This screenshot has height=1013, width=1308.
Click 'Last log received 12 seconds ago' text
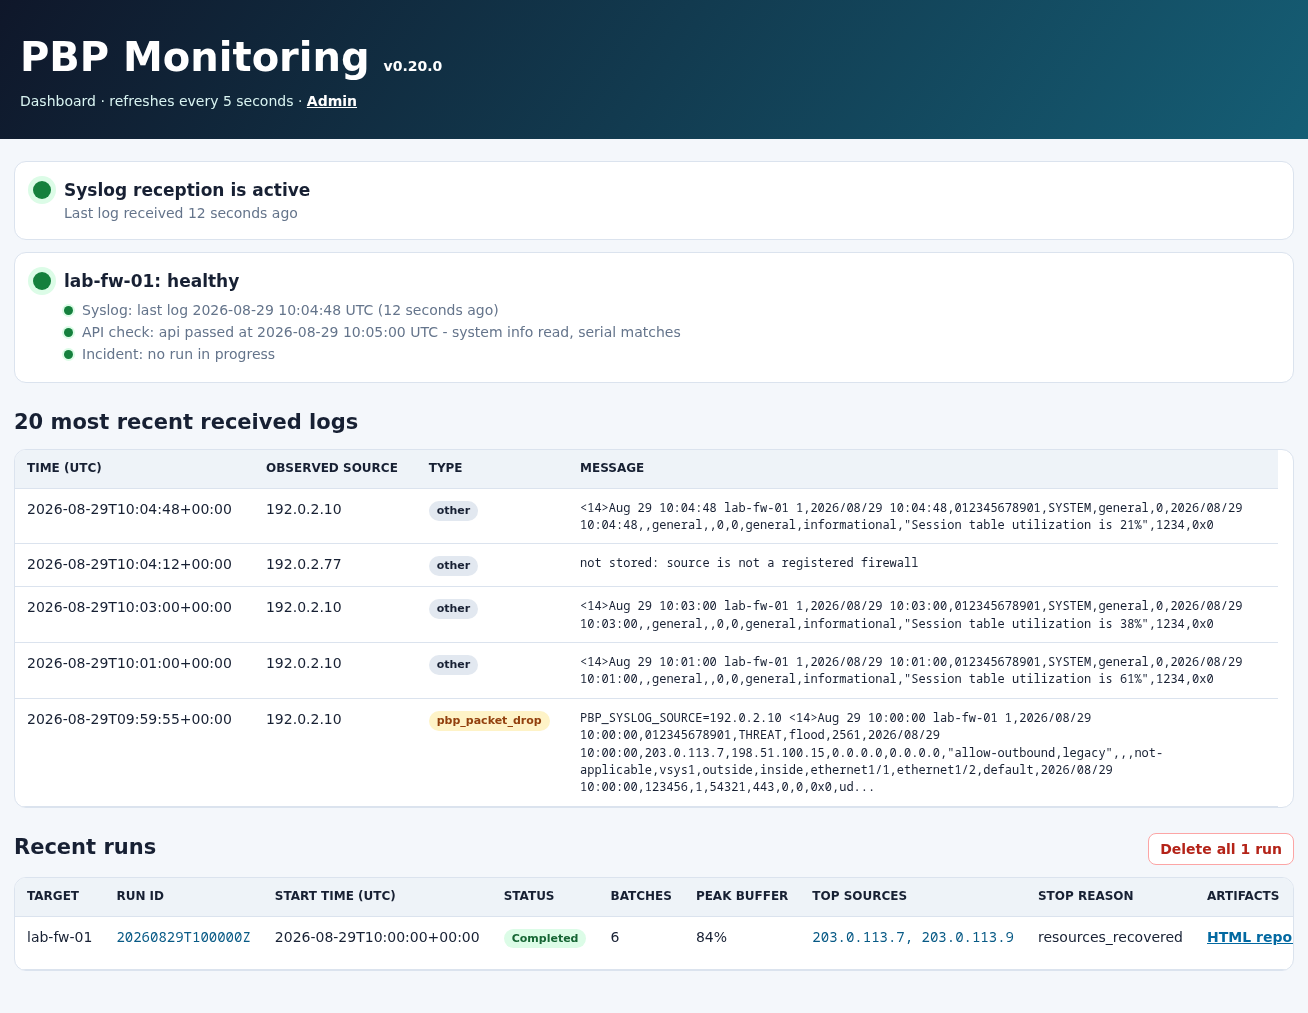(181, 213)
